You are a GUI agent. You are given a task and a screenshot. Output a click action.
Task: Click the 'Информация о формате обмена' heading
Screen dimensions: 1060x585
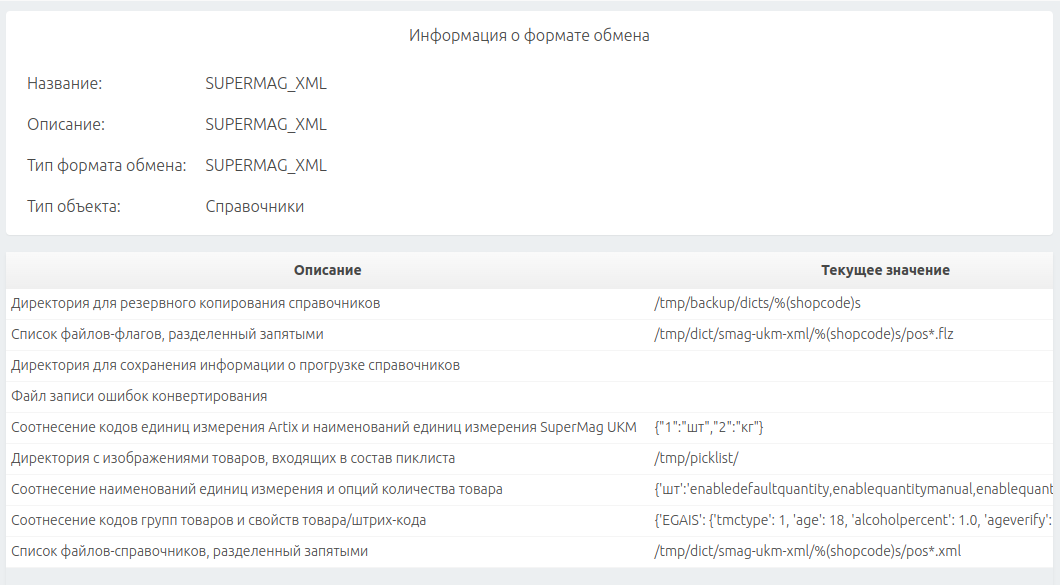click(x=529, y=36)
